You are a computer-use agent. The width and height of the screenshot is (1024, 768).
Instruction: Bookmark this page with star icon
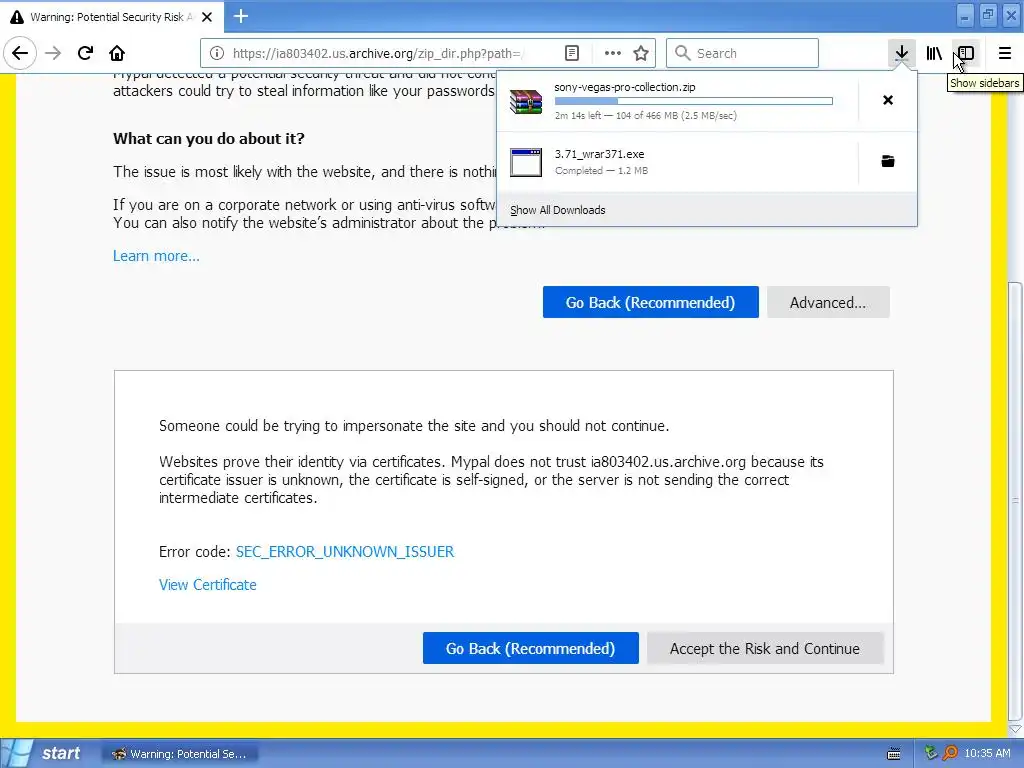[641, 53]
